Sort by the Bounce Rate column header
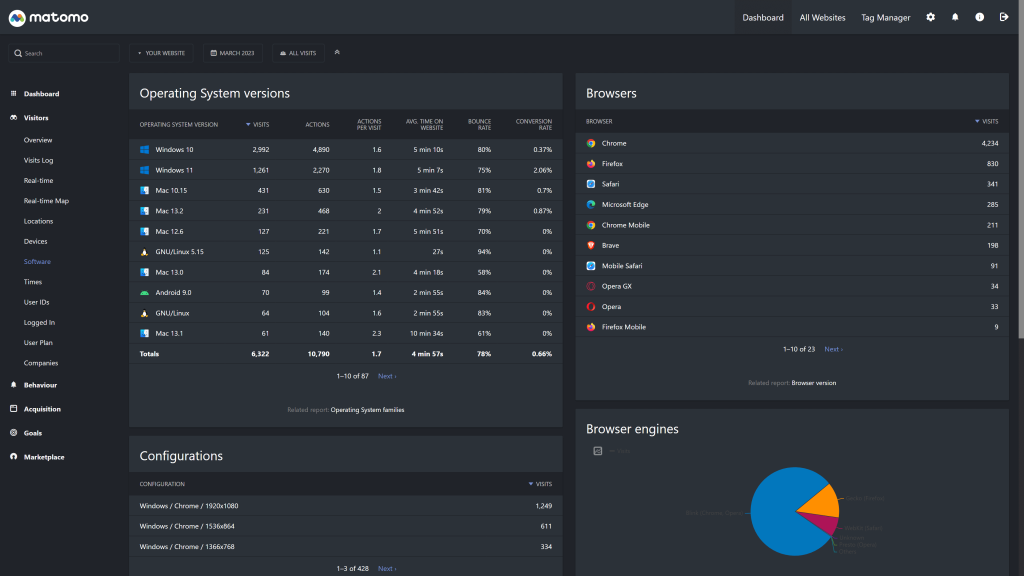The image size is (1024, 576). [x=479, y=125]
